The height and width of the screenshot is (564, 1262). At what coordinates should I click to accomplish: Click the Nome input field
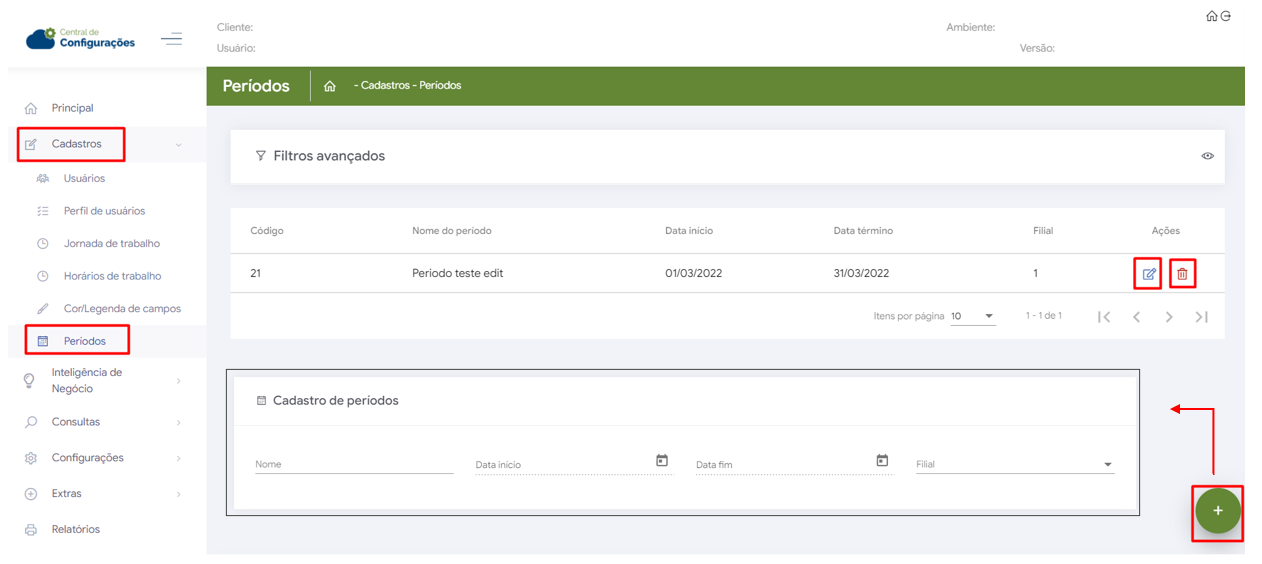pos(354,464)
